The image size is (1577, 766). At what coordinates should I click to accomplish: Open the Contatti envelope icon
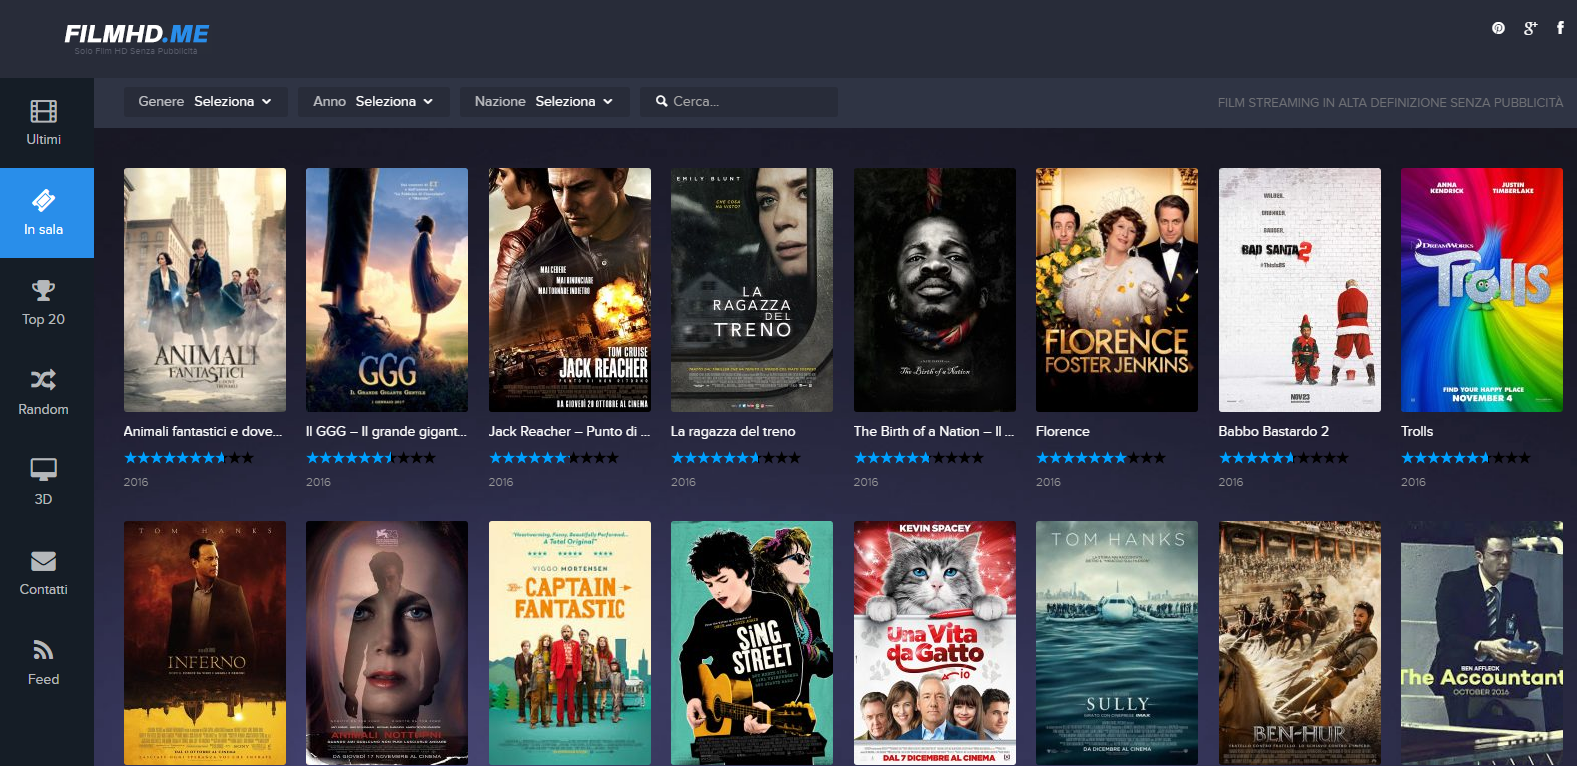click(43, 561)
